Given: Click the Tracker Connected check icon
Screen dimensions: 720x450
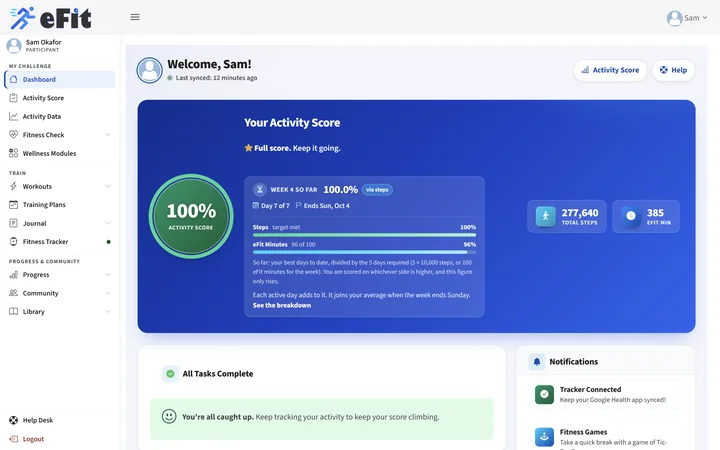Looking at the screenshot, I should 544,394.
